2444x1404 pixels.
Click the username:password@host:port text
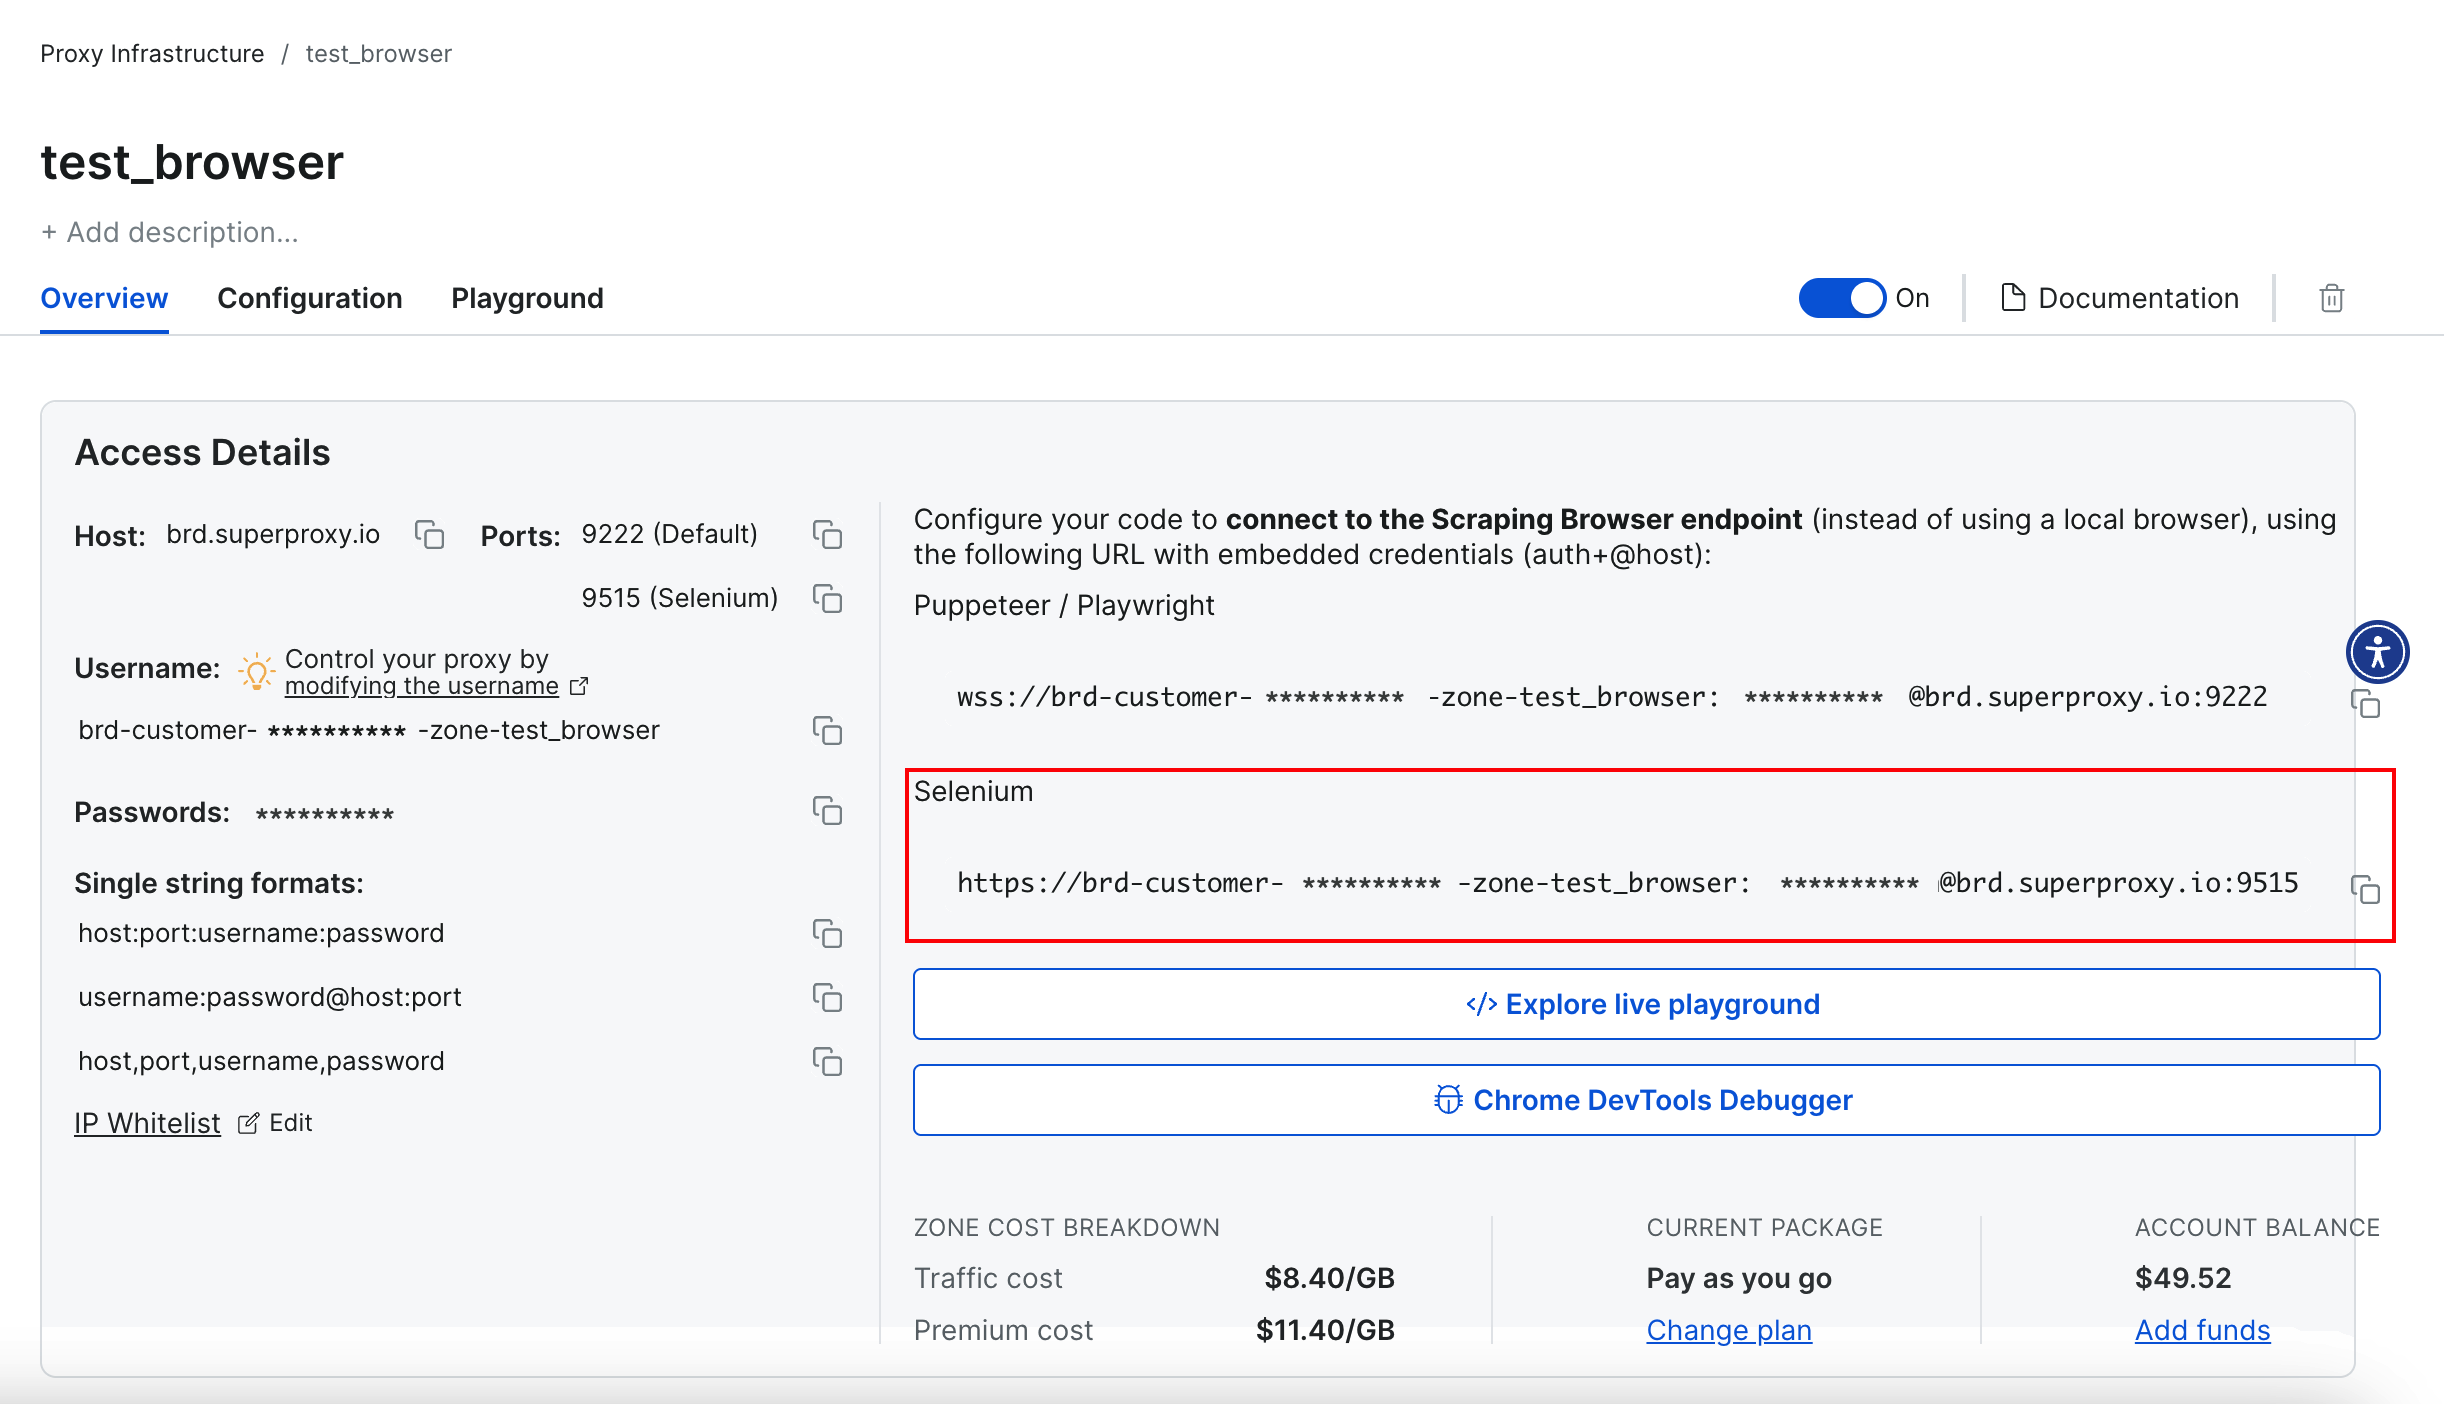point(270,997)
